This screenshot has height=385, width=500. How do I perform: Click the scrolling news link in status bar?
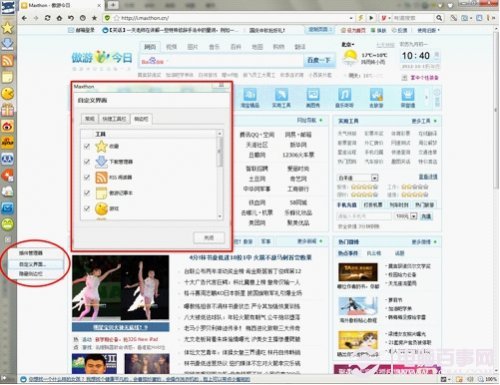139,379
